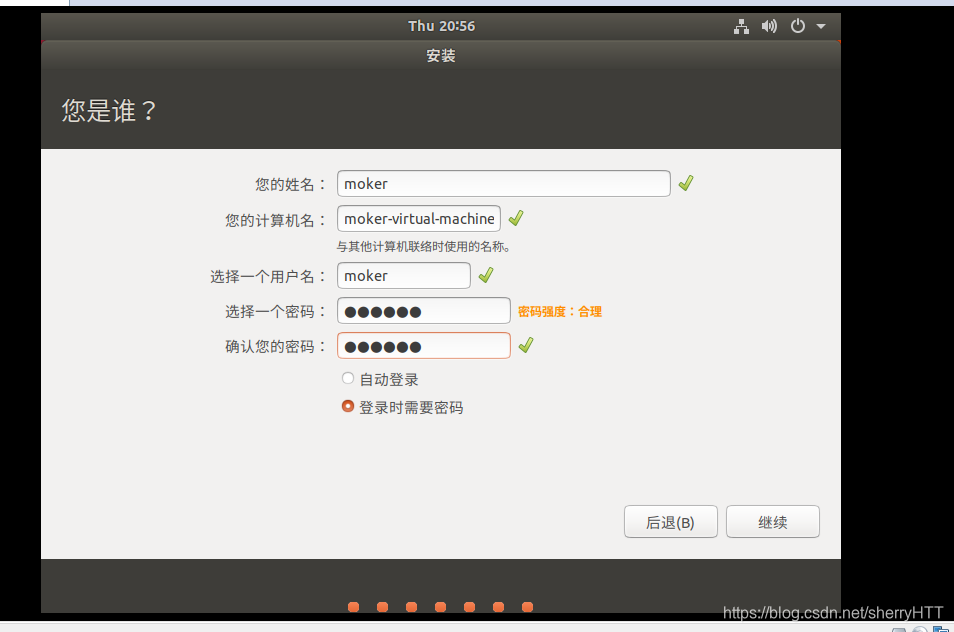Click the checkmark beside the username field
Viewport: 954px width, 632px height.
point(486,275)
